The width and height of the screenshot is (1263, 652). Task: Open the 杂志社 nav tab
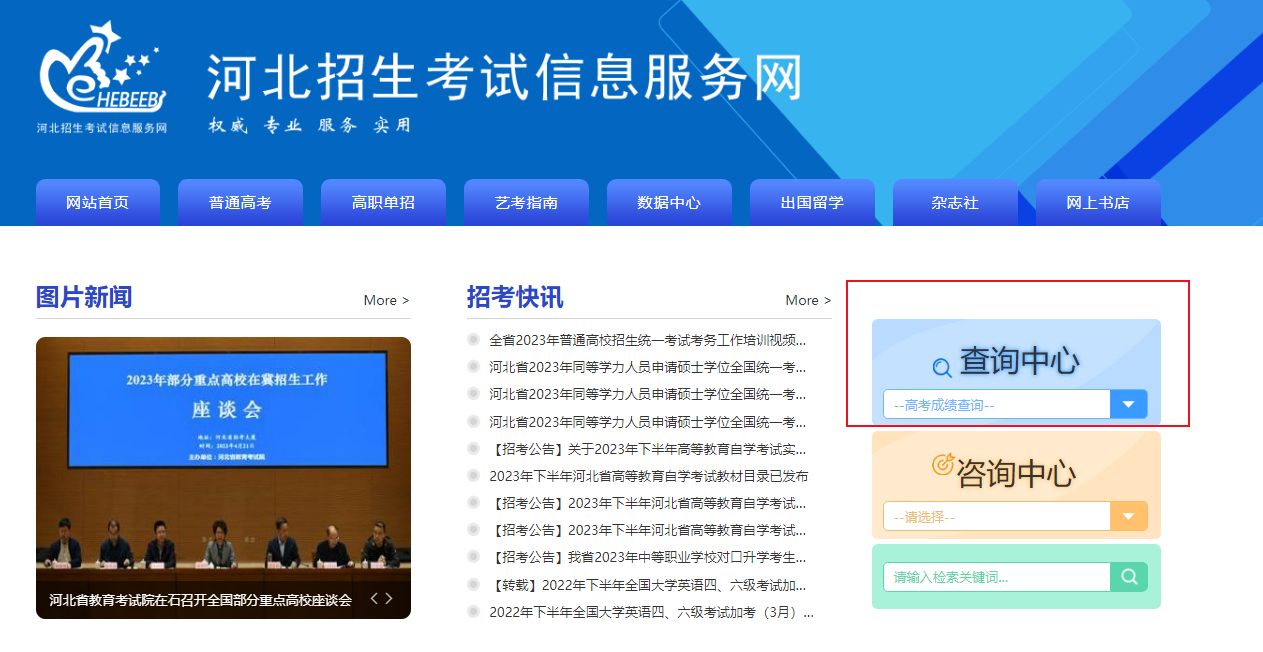[x=955, y=202]
